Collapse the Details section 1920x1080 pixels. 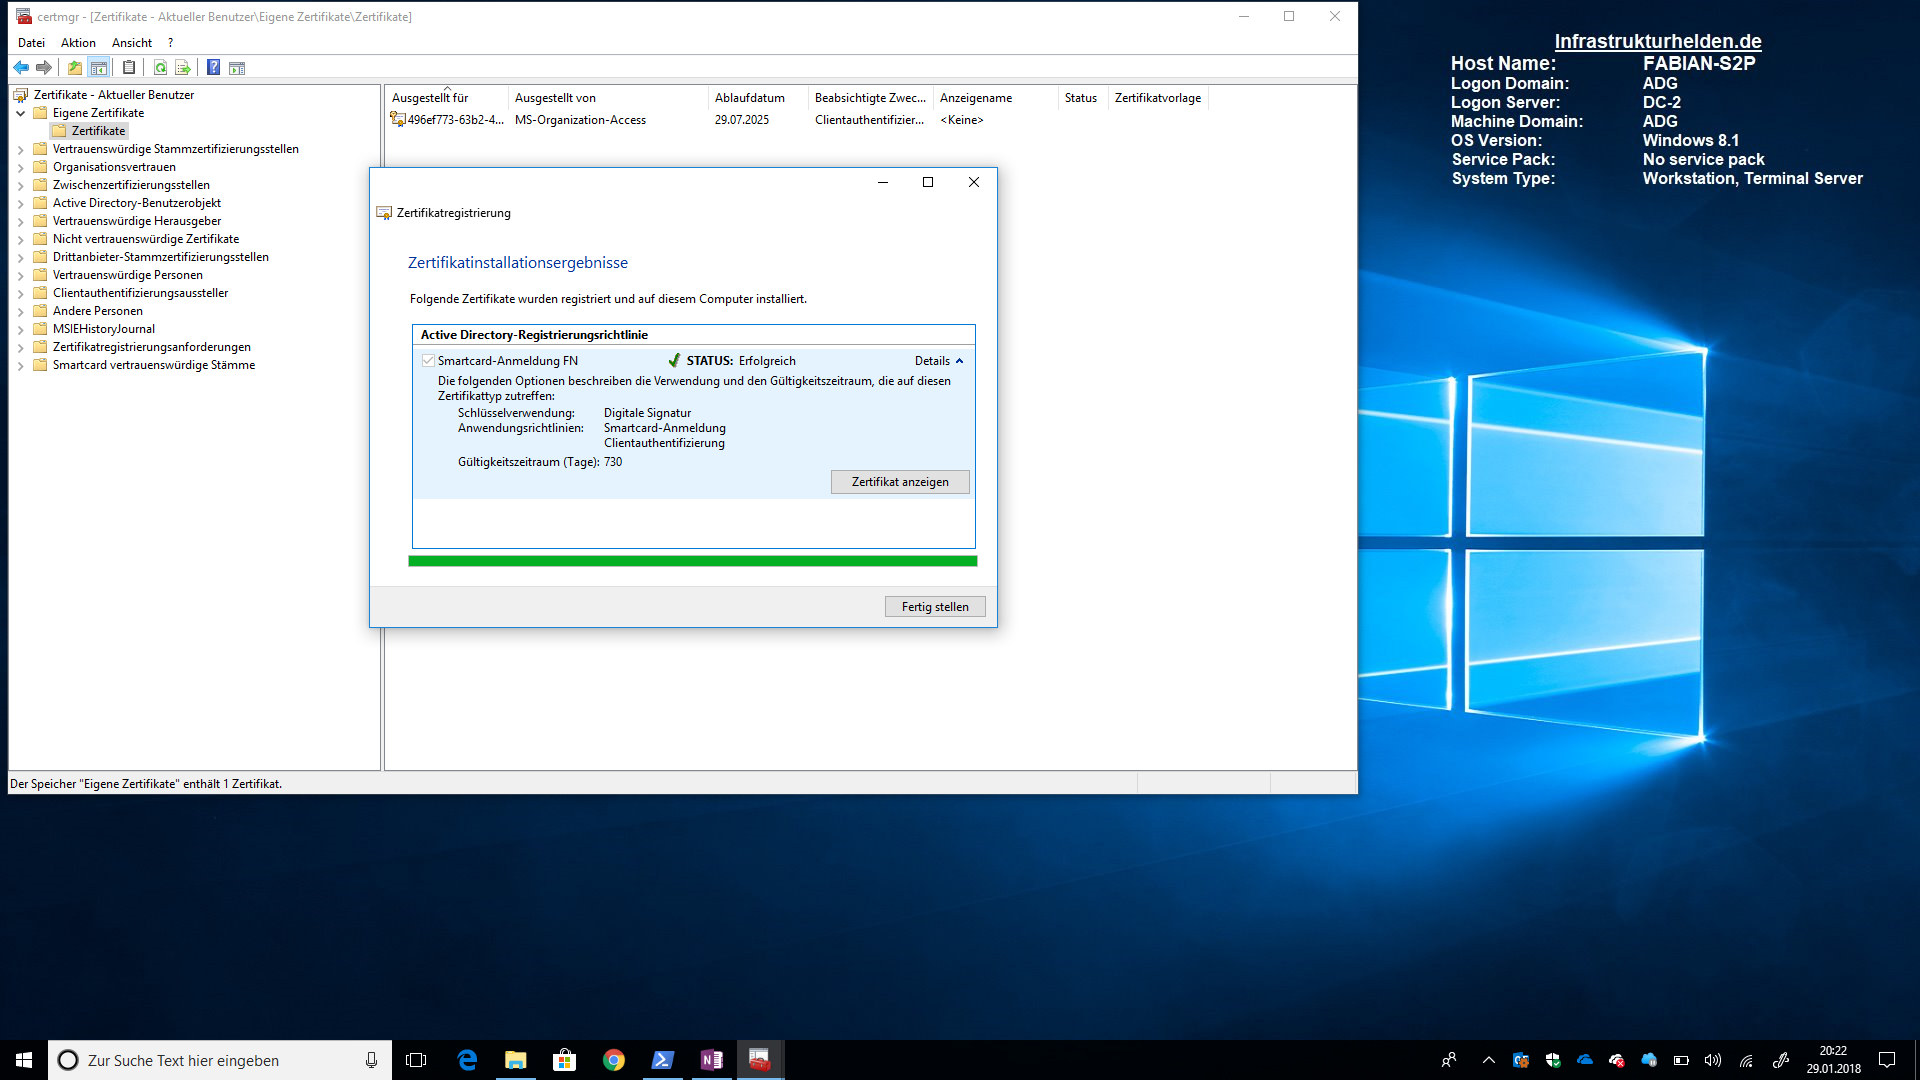click(939, 361)
